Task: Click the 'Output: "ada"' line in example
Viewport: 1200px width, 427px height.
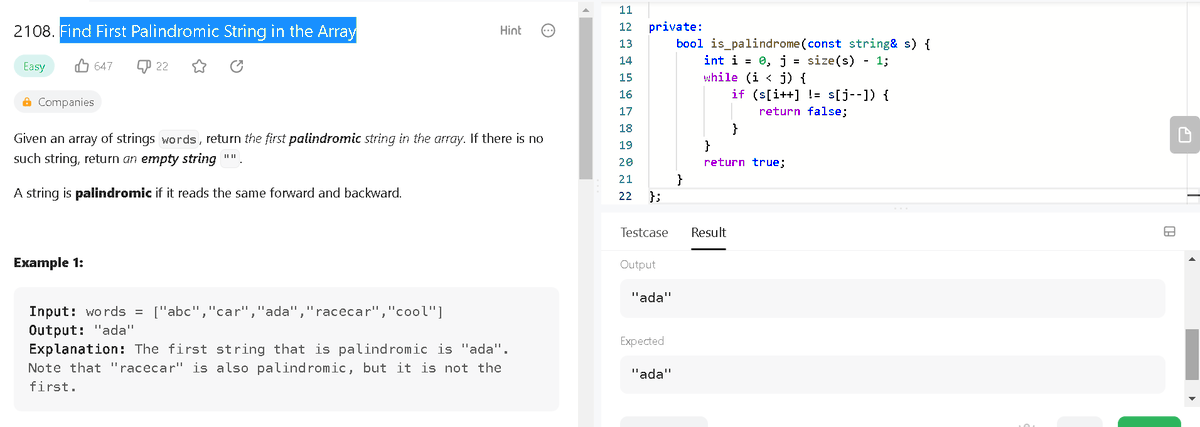Action: (x=81, y=330)
